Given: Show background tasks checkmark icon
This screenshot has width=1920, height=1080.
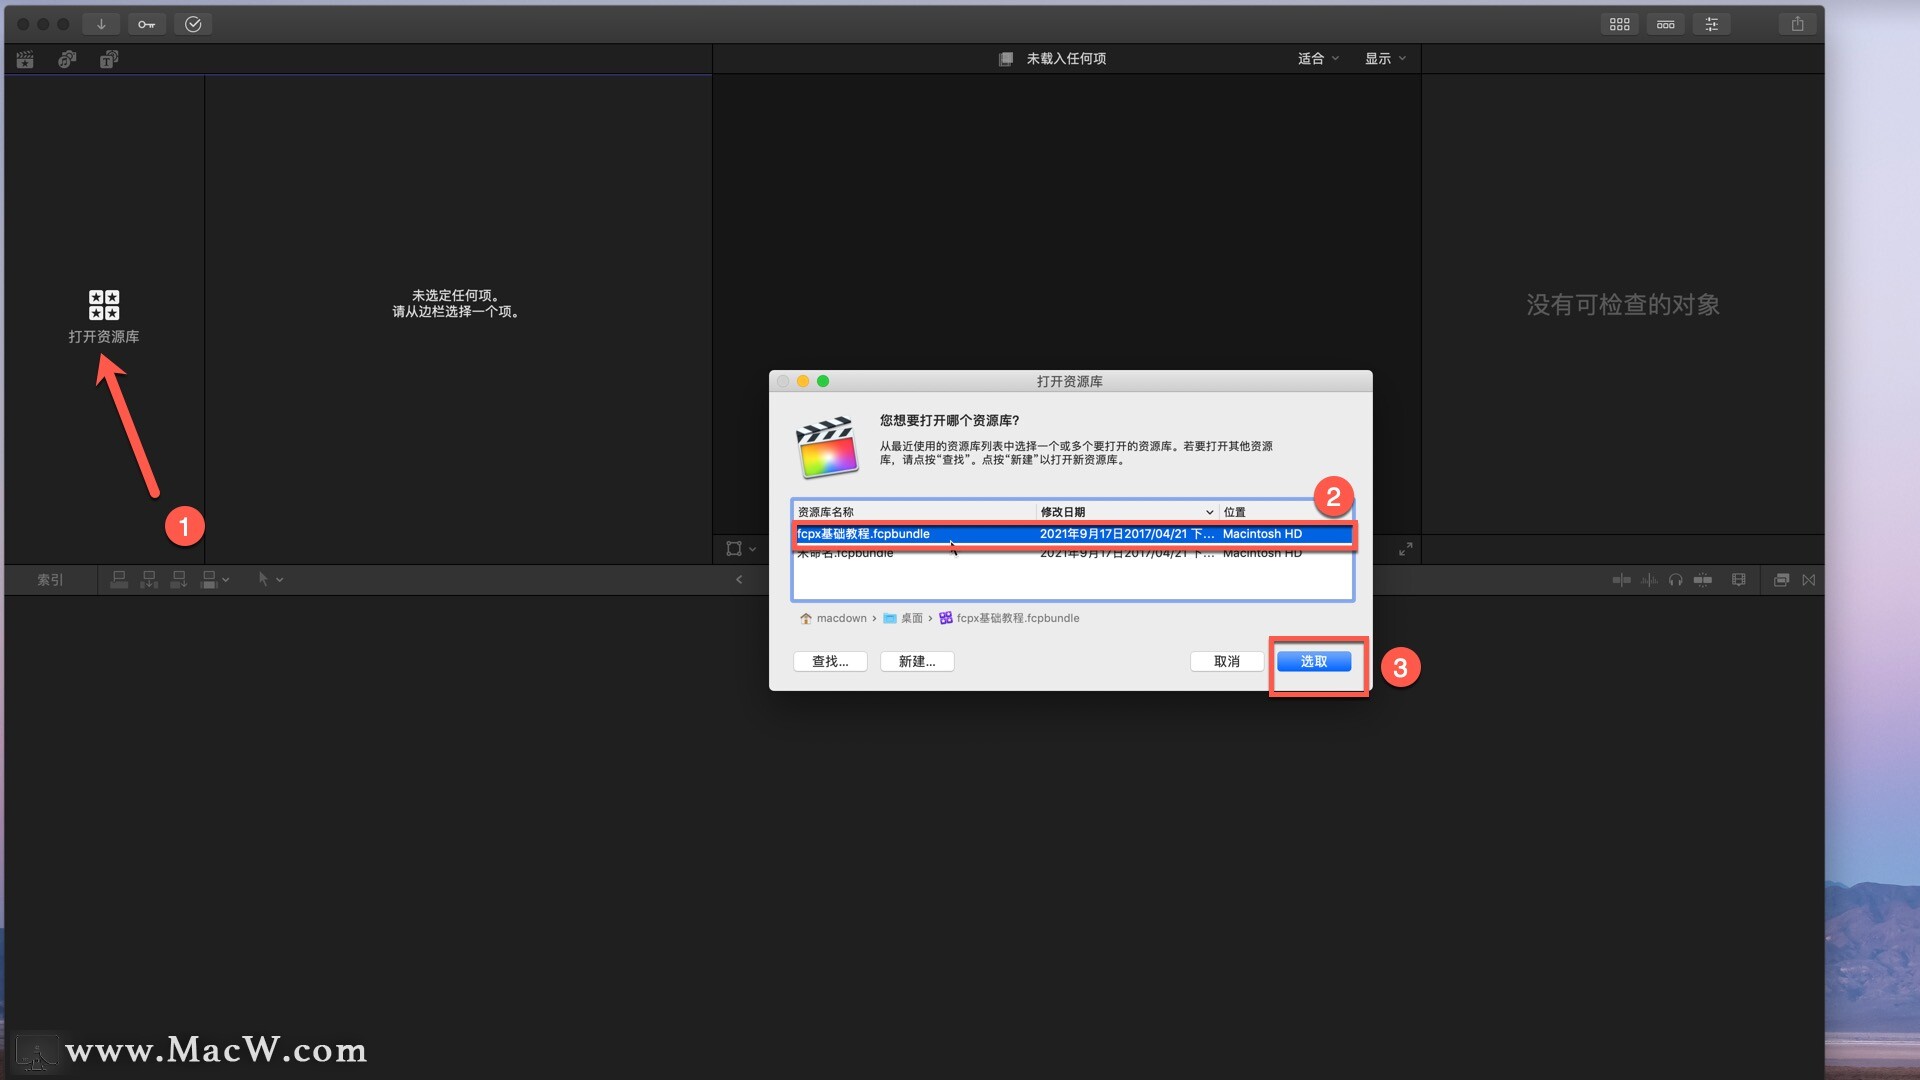Looking at the screenshot, I should tap(193, 24).
